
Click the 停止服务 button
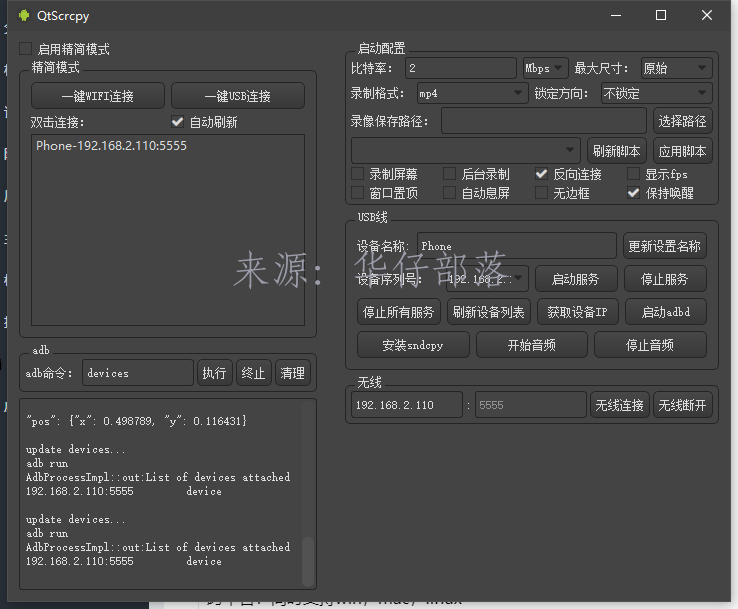(665, 279)
